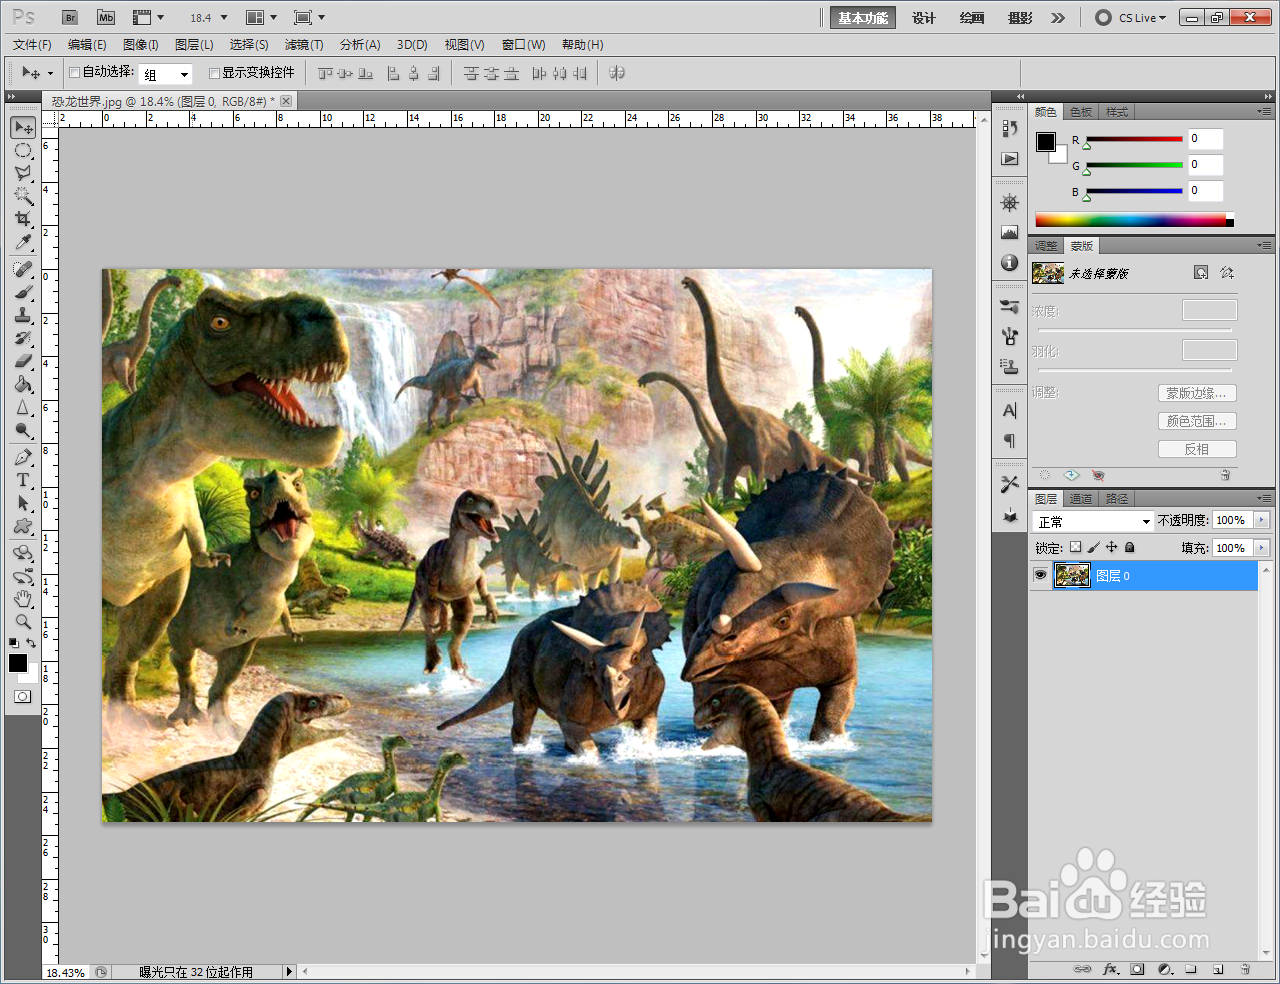Viewport: 1280px width, 984px height.
Task: Select the Polygonal Lasso tool
Action: pos(24,173)
